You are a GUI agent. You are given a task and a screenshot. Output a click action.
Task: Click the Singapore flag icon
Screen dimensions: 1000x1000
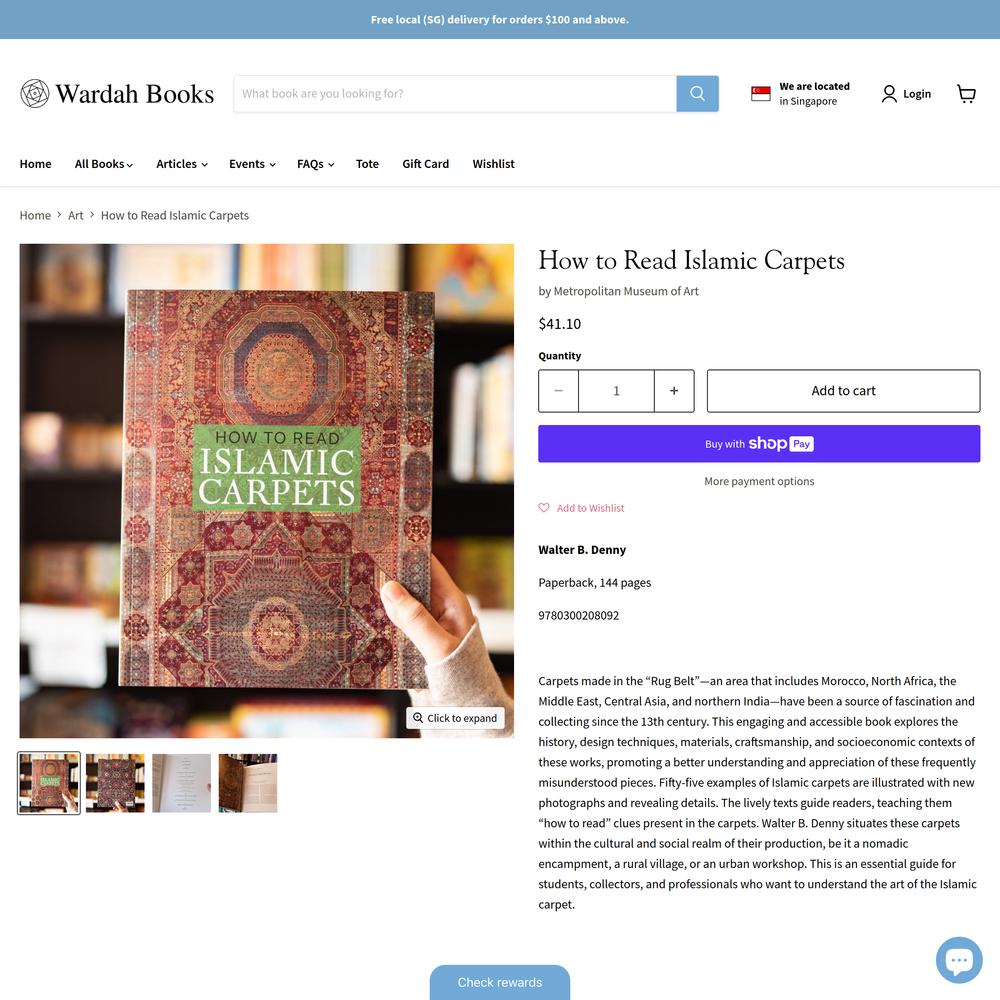pos(760,94)
